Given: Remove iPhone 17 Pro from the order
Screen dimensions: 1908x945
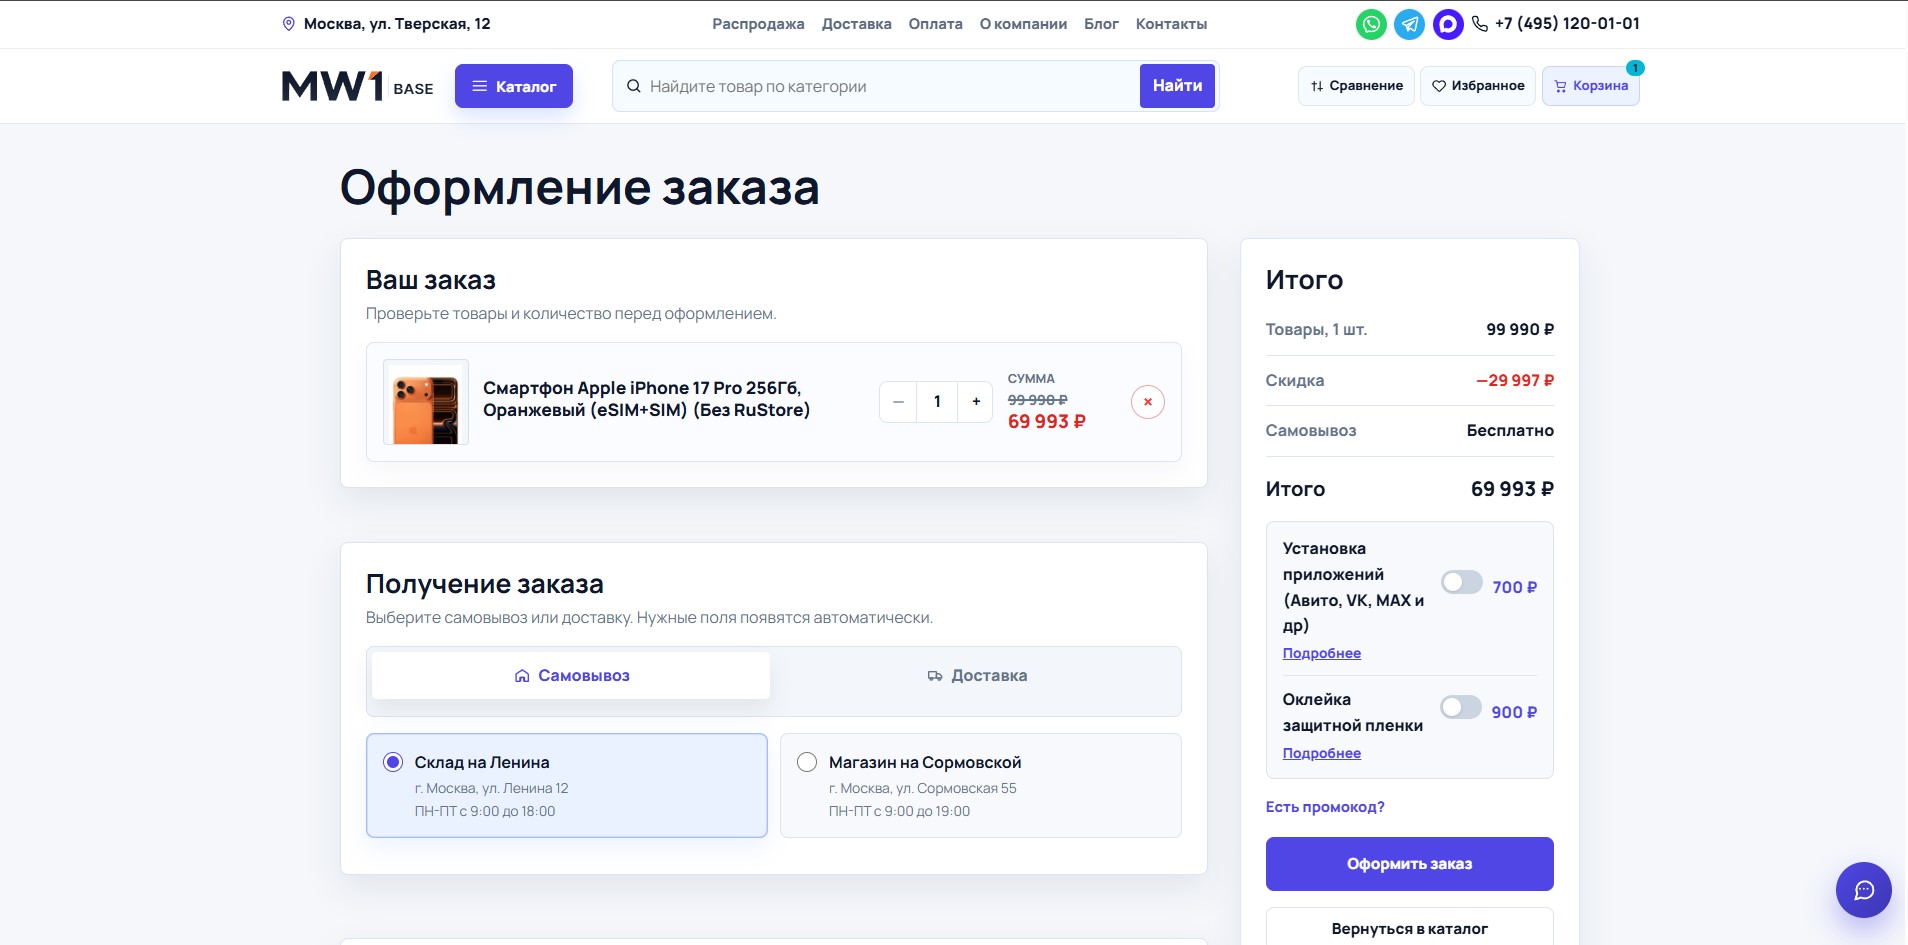Looking at the screenshot, I should point(1148,402).
